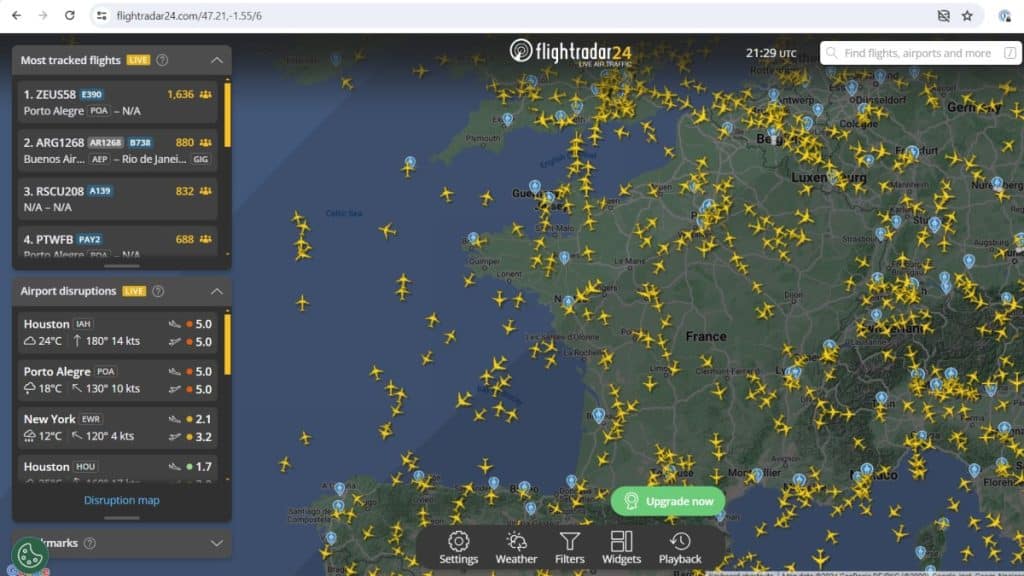The height and width of the screenshot is (576, 1024).
Task: Click the B738 aircraft type badge
Action: (x=140, y=142)
